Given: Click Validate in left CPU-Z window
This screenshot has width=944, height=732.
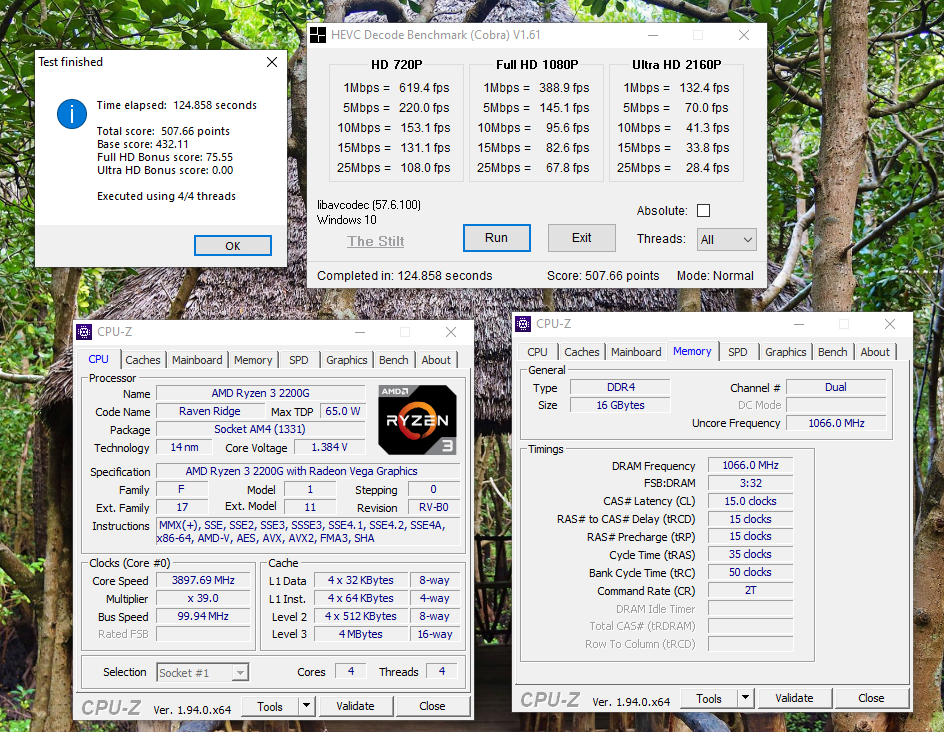Looking at the screenshot, I should [355, 706].
